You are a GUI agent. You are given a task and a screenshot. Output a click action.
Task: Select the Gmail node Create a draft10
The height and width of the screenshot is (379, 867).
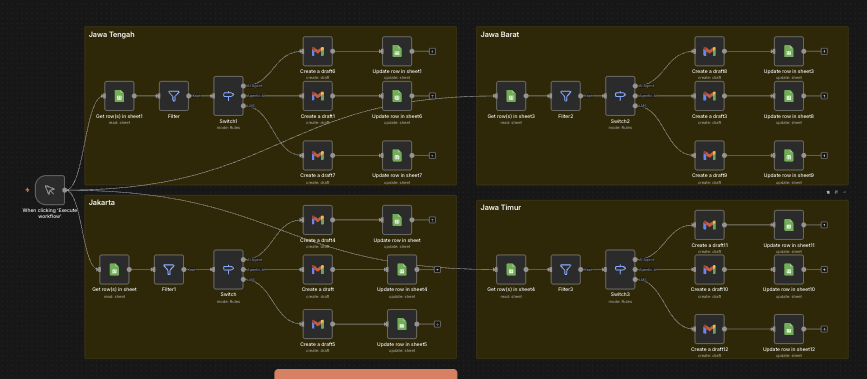point(709,269)
